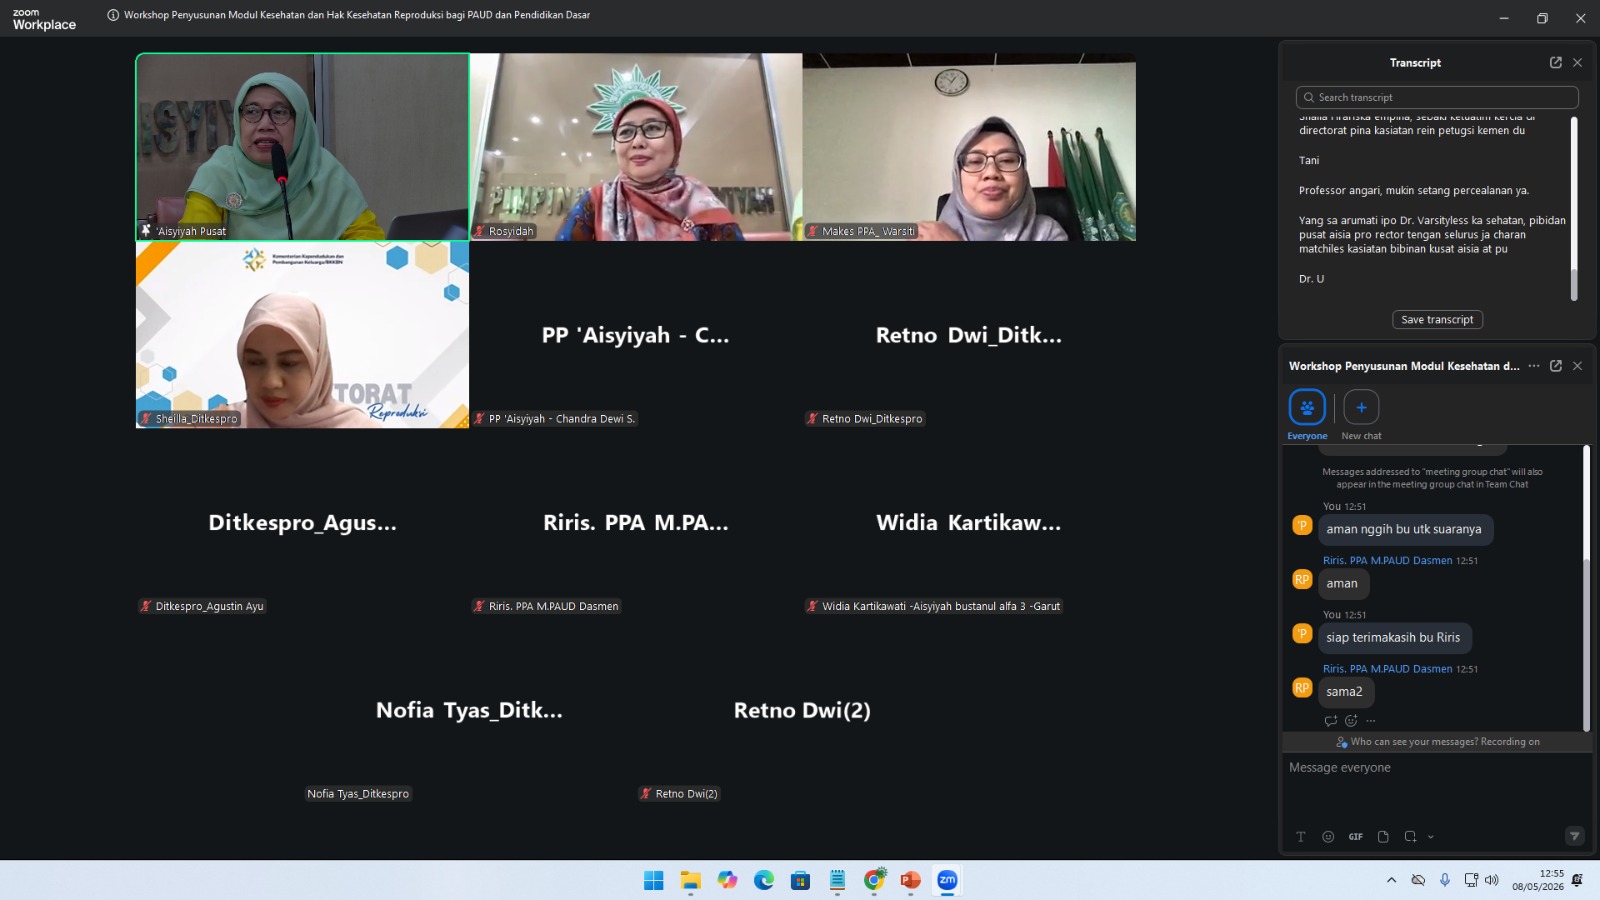Open File Explorer from the taskbar
The height and width of the screenshot is (900, 1600).
pyautogui.click(x=691, y=880)
